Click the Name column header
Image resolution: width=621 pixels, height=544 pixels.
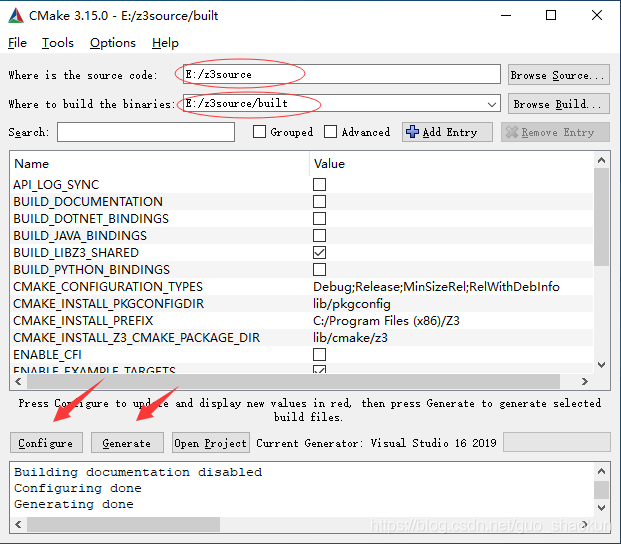point(32,164)
